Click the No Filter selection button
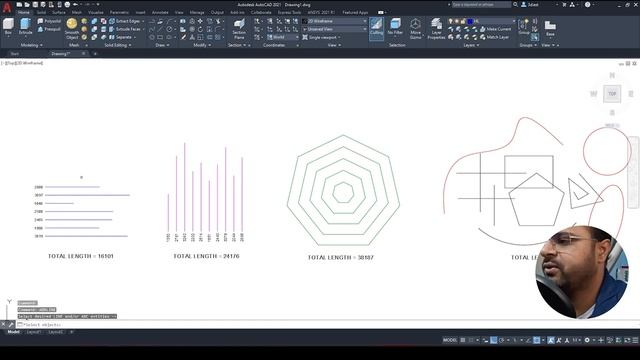 click(395, 27)
